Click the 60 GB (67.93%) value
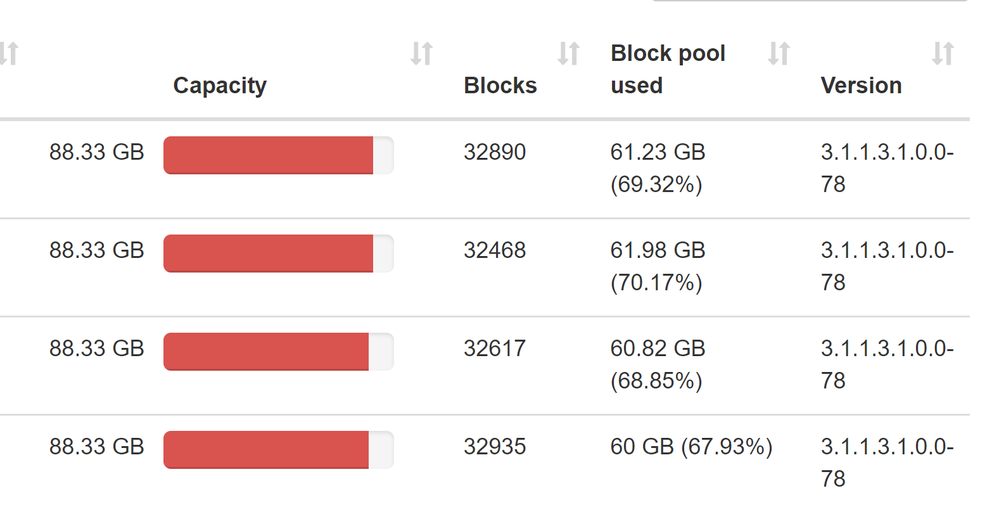 691,446
